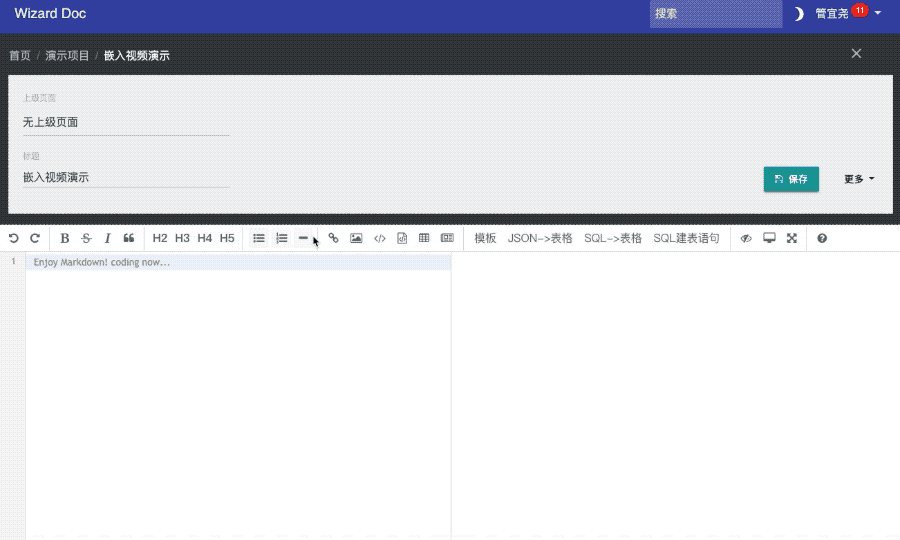Open full preview monitor icon

(769, 238)
